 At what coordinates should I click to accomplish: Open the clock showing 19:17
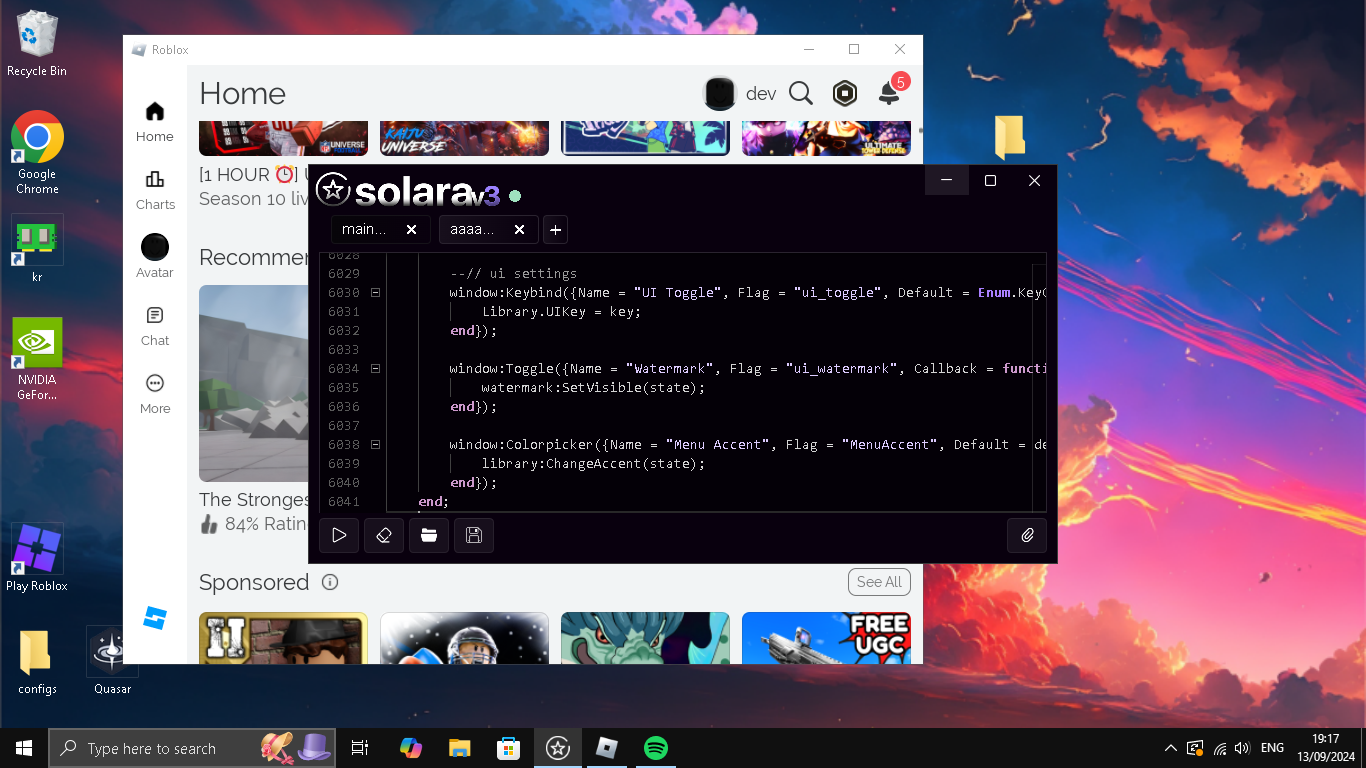[x=1326, y=748]
